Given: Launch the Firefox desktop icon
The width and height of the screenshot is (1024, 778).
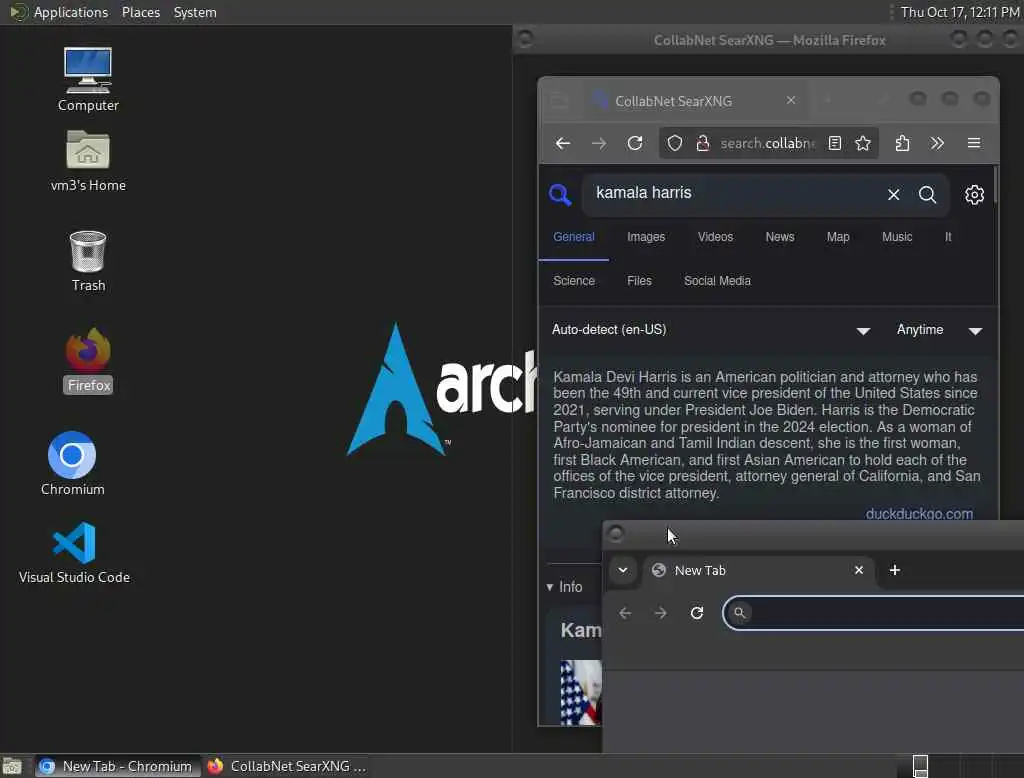Looking at the screenshot, I should coord(88,360).
